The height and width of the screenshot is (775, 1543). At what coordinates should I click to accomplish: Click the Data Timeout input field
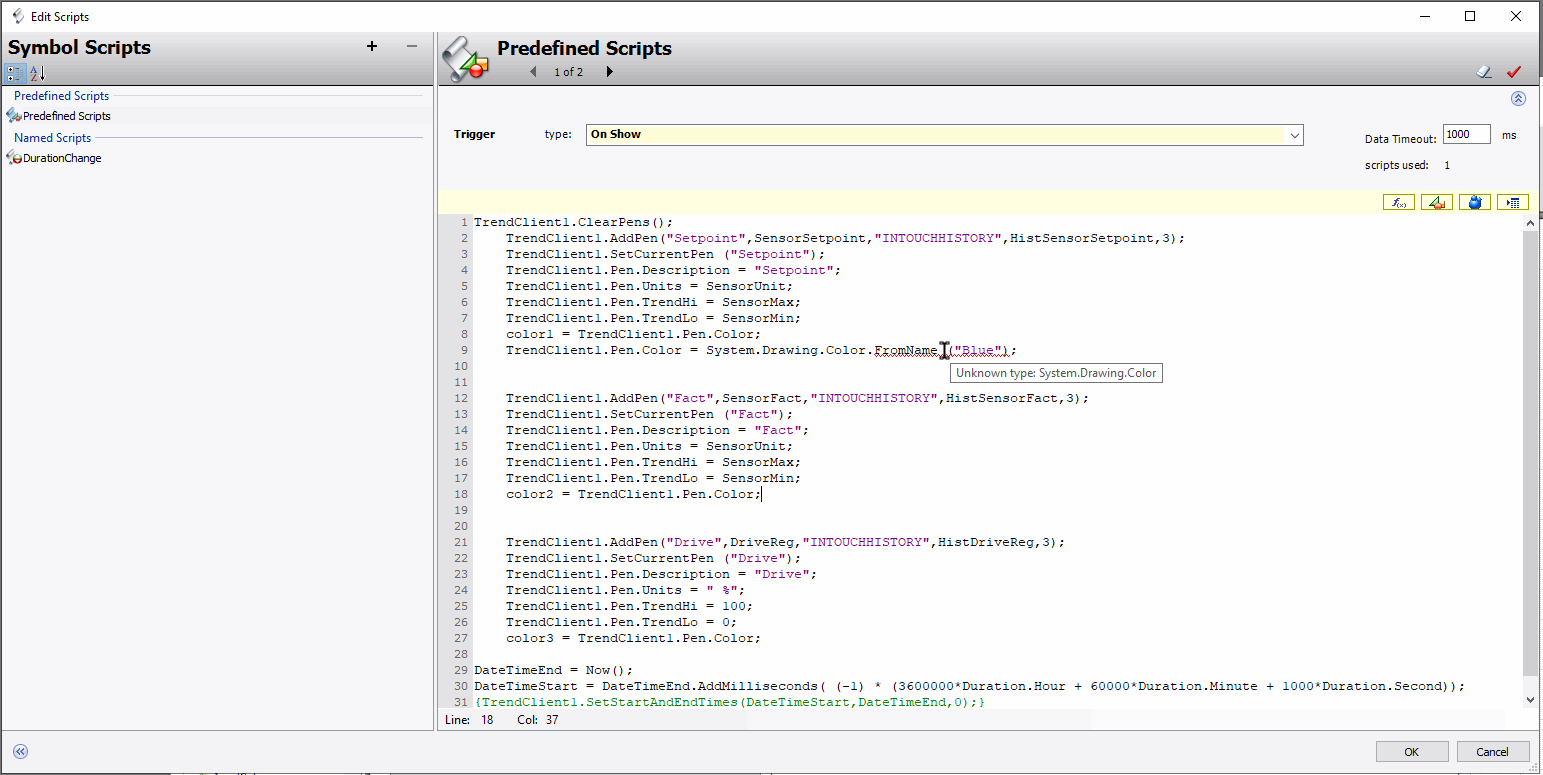1466,135
